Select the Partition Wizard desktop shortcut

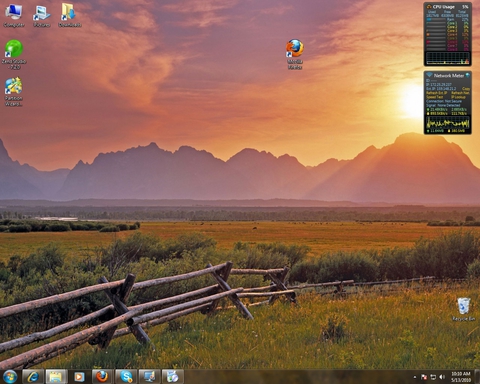click(x=14, y=92)
